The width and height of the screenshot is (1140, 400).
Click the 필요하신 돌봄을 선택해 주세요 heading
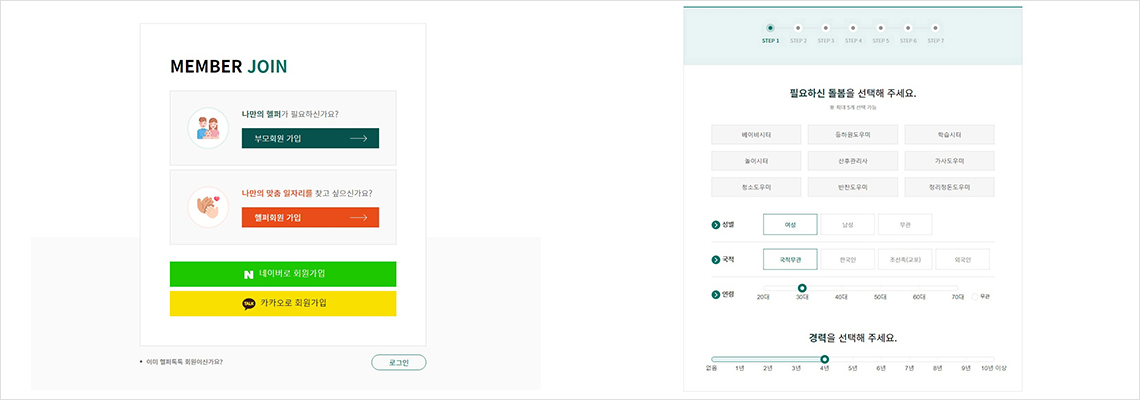coord(853,94)
